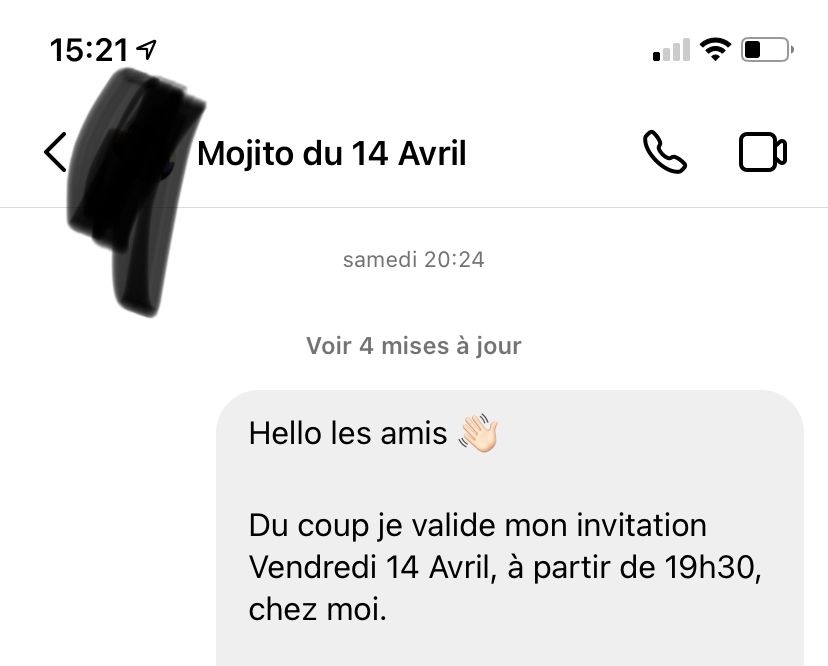Tap the battery indicator icon
828x666 pixels.
click(767, 49)
